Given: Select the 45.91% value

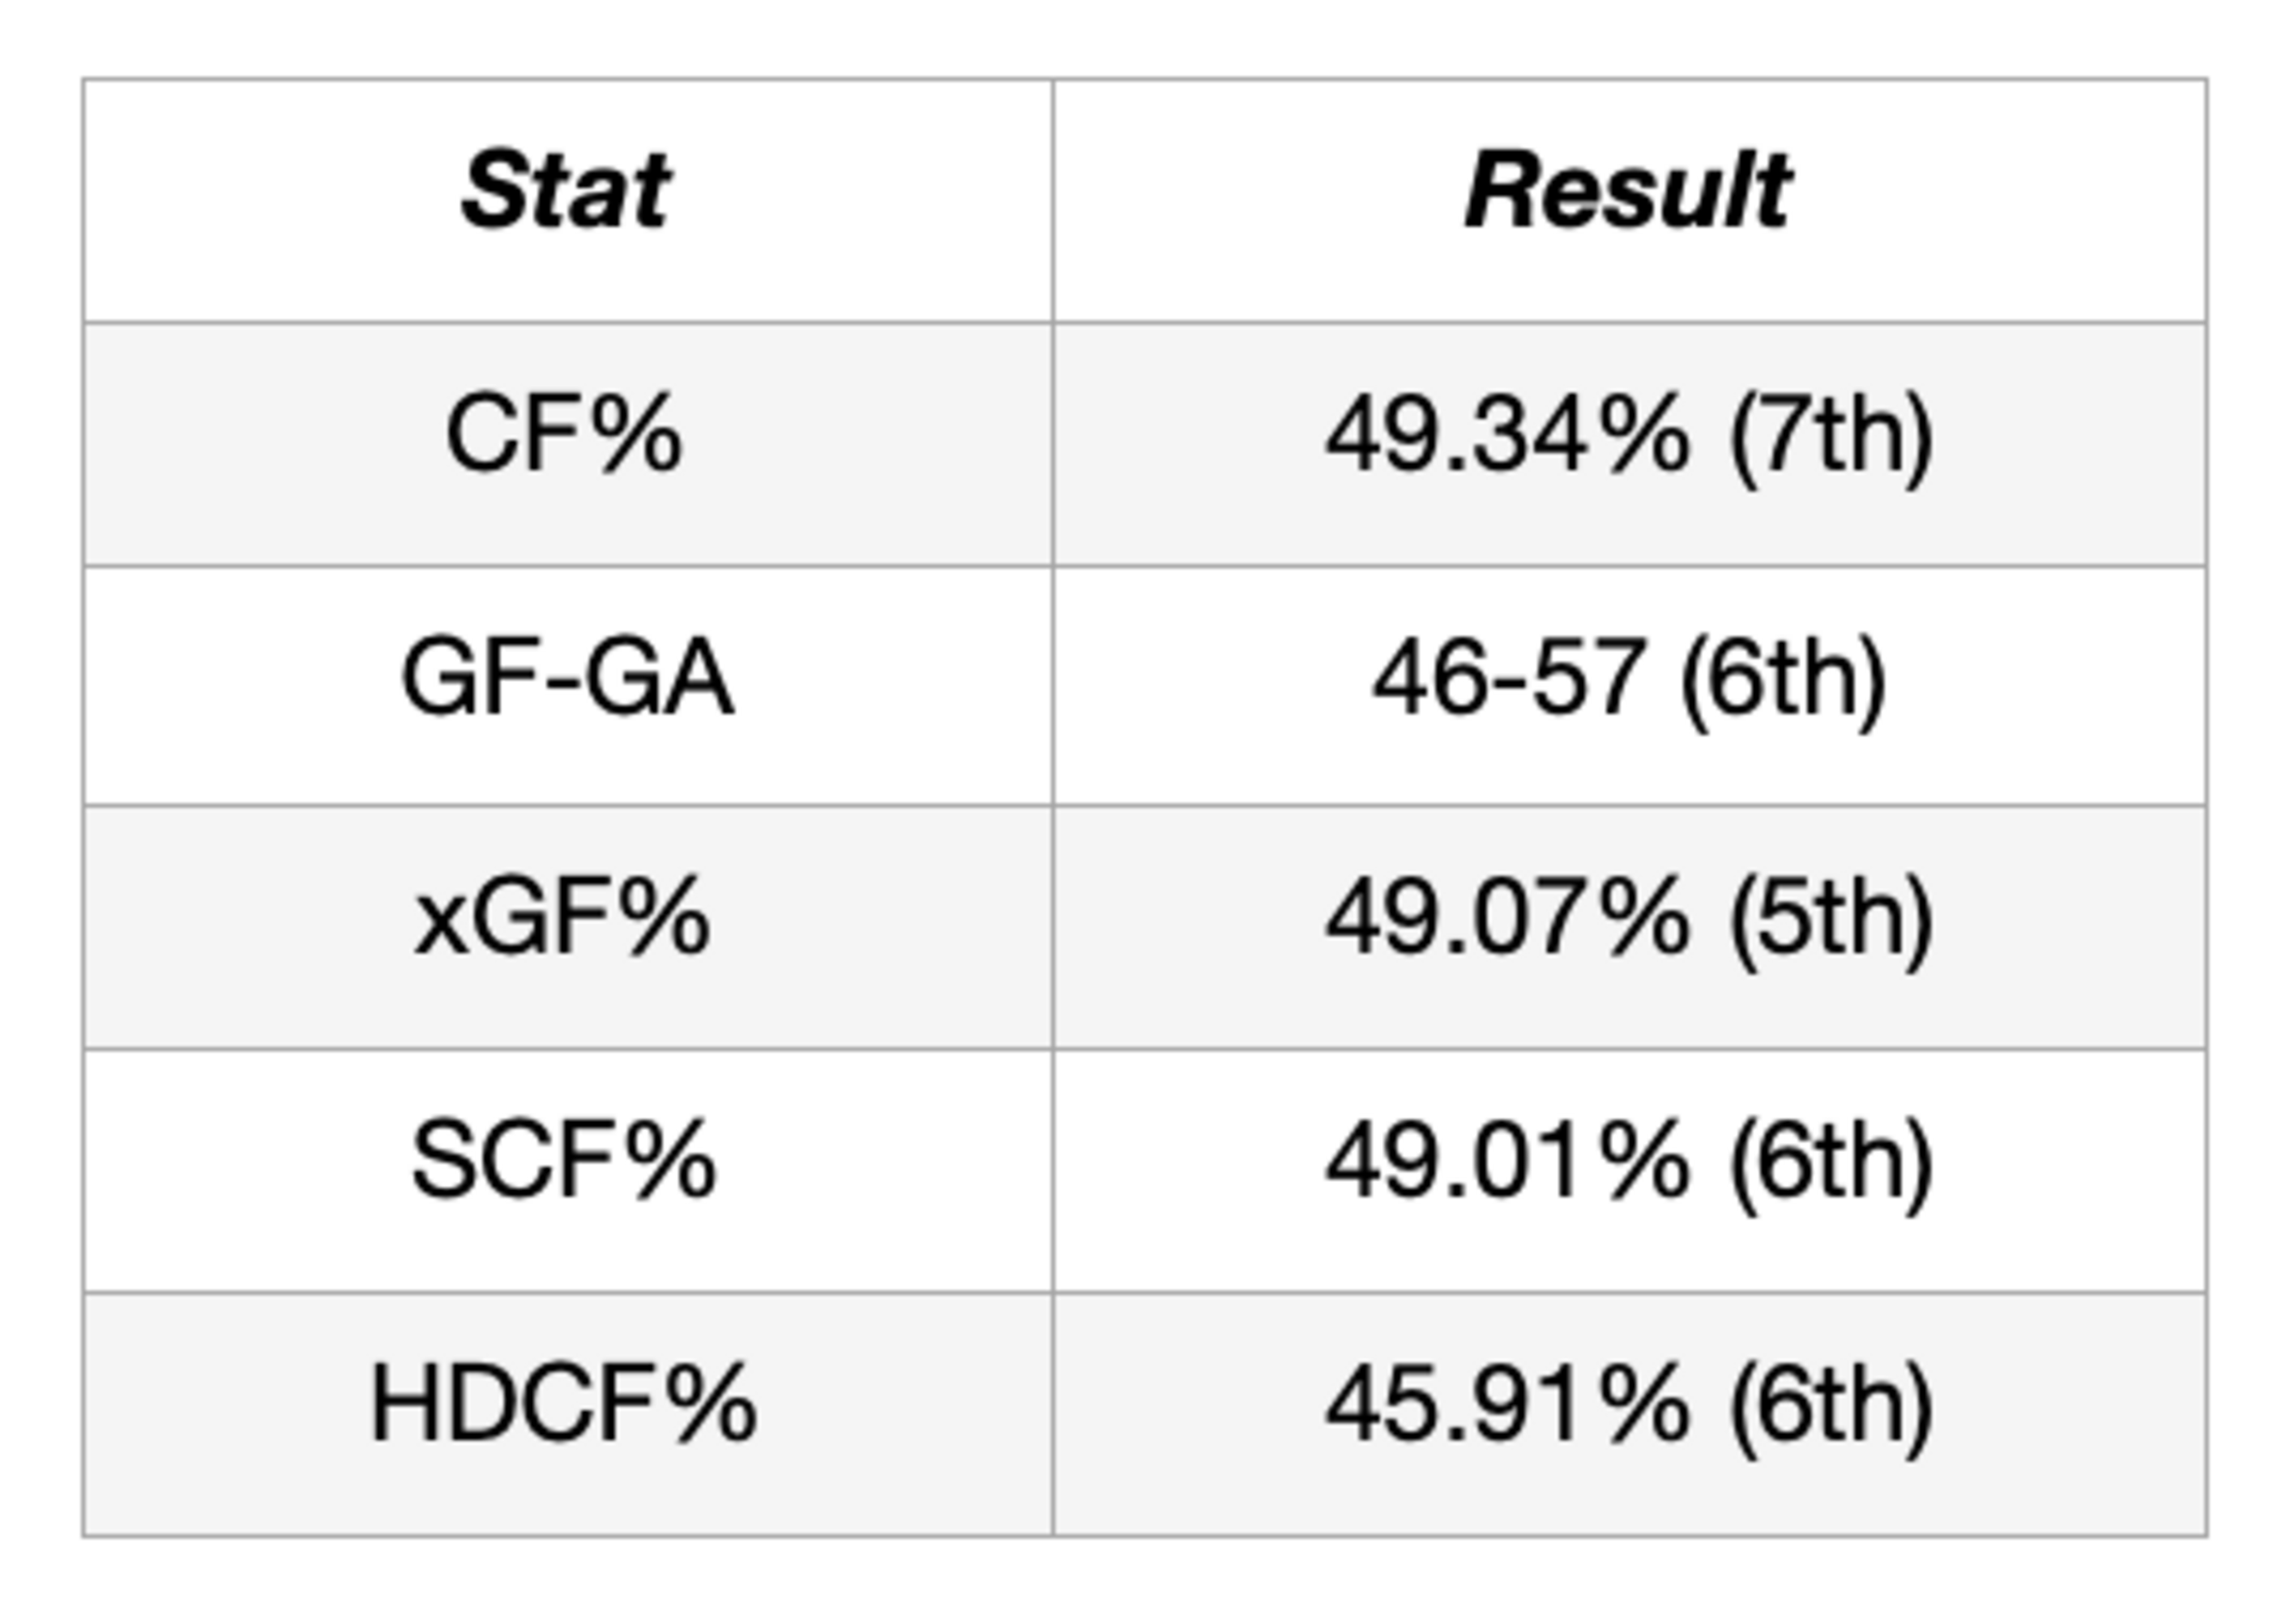Looking at the screenshot, I should click(1507, 1404).
